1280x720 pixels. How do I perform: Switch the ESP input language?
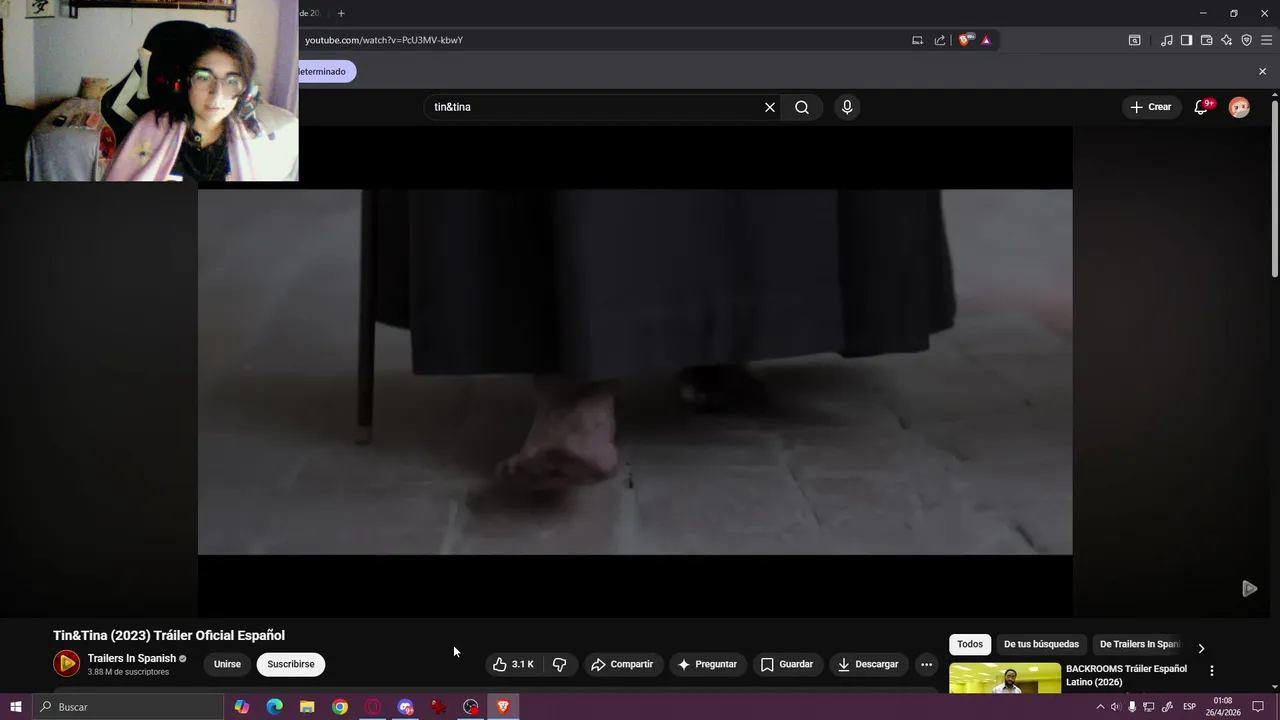point(1189,707)
